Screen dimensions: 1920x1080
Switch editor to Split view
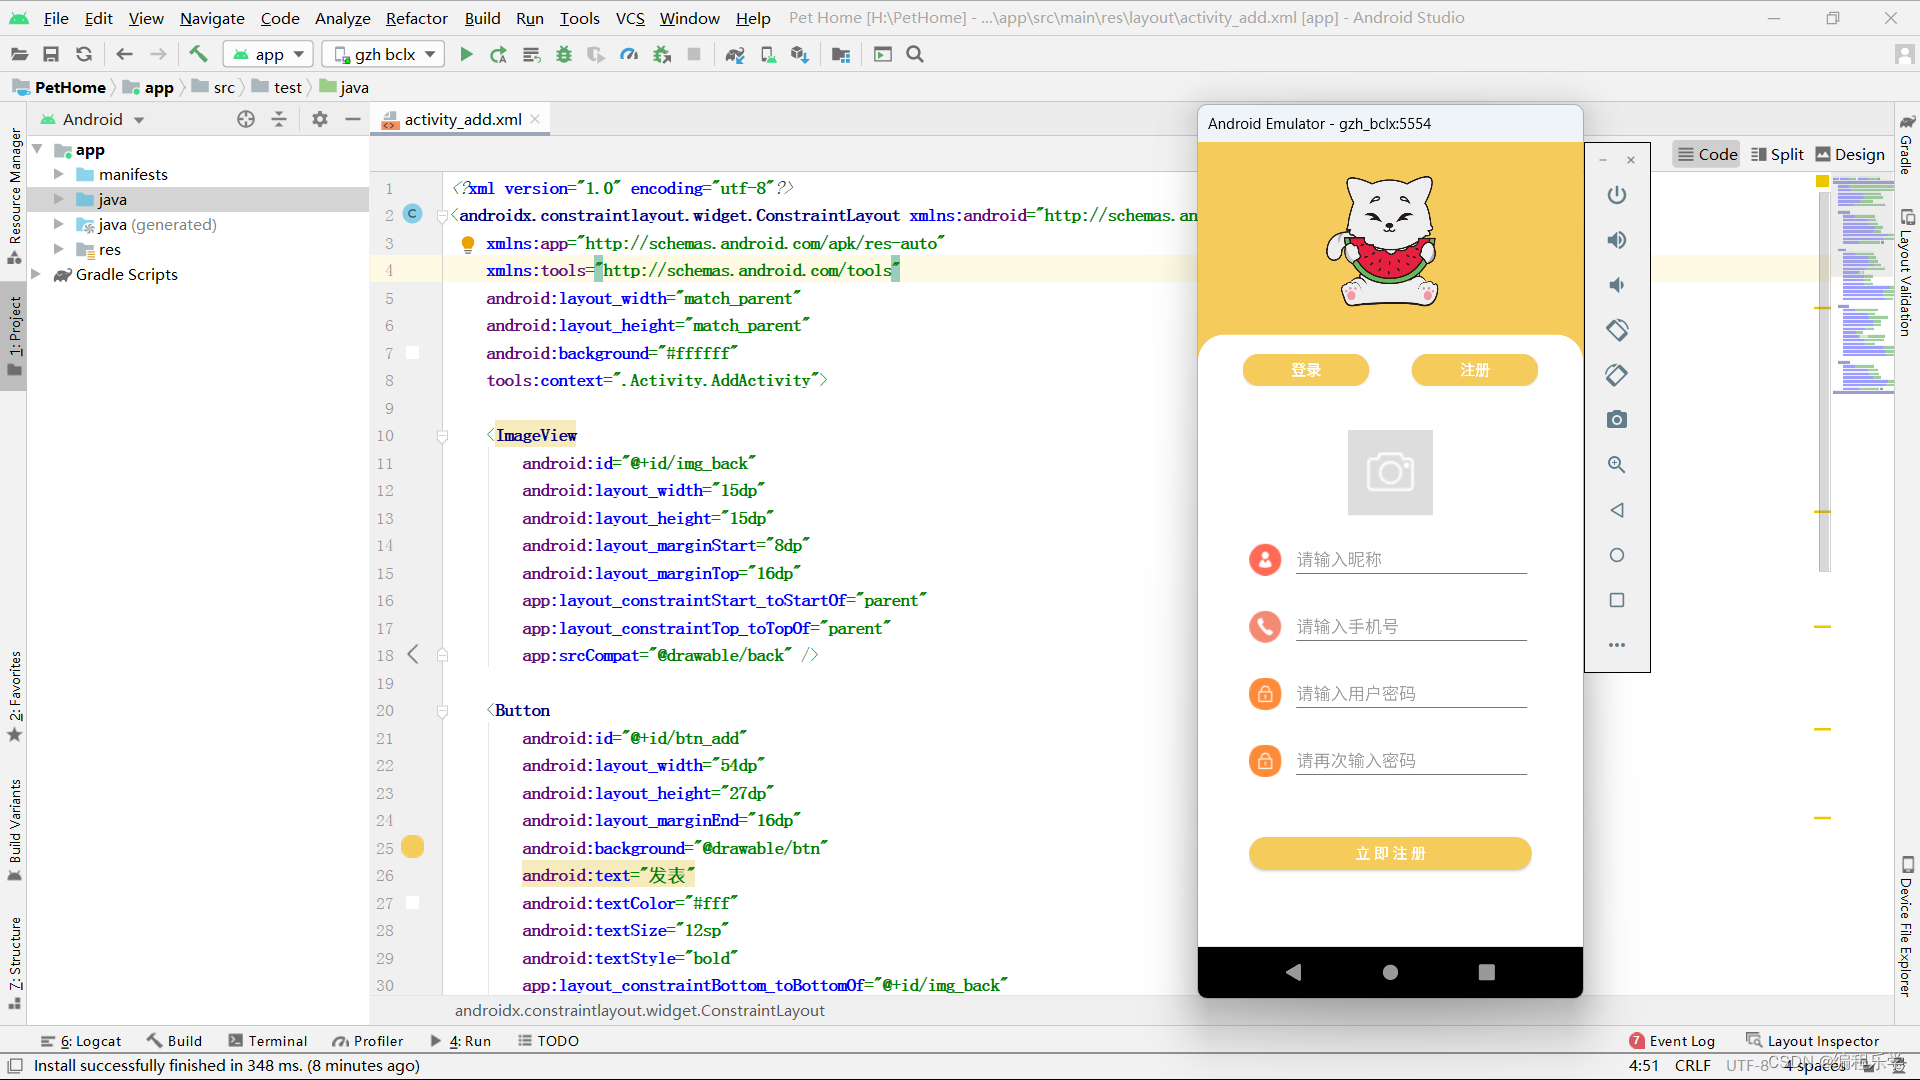point(1777,154)
